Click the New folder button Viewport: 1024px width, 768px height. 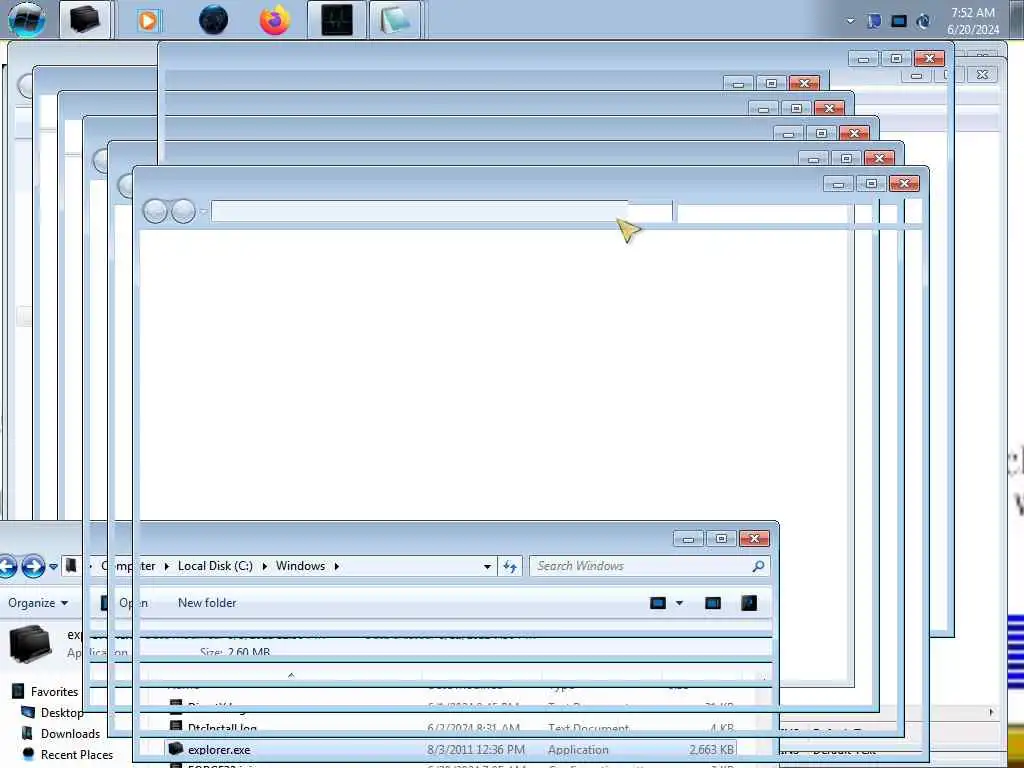[207, 603]
